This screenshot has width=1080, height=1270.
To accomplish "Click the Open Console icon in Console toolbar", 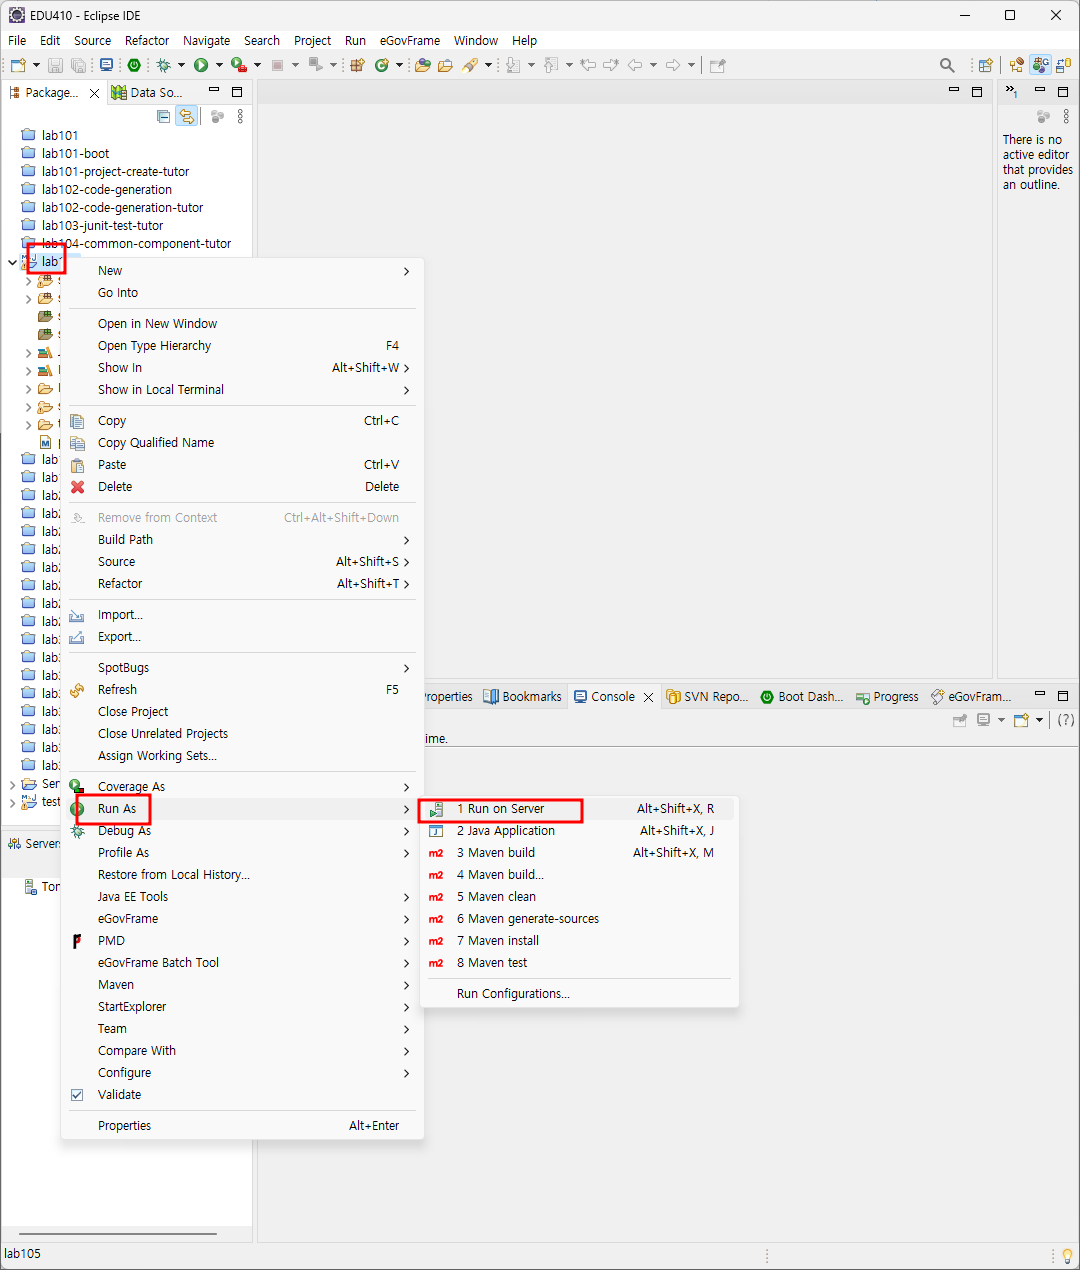I will tap(1021, 720).
